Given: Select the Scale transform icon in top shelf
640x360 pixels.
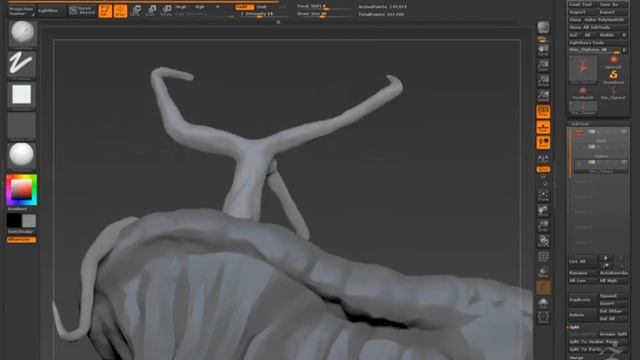Looking at the screenshot, I should tap(151, 10).
